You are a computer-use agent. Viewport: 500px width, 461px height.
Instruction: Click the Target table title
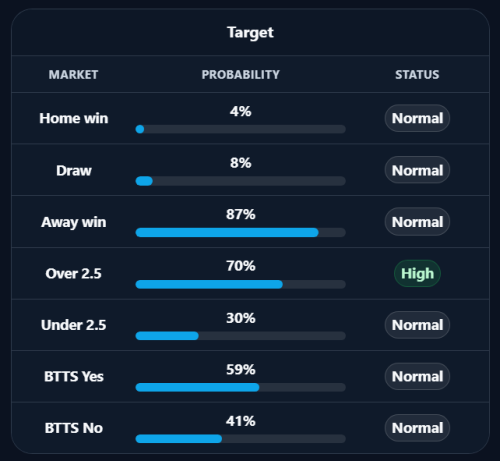[x=250, y=33]
